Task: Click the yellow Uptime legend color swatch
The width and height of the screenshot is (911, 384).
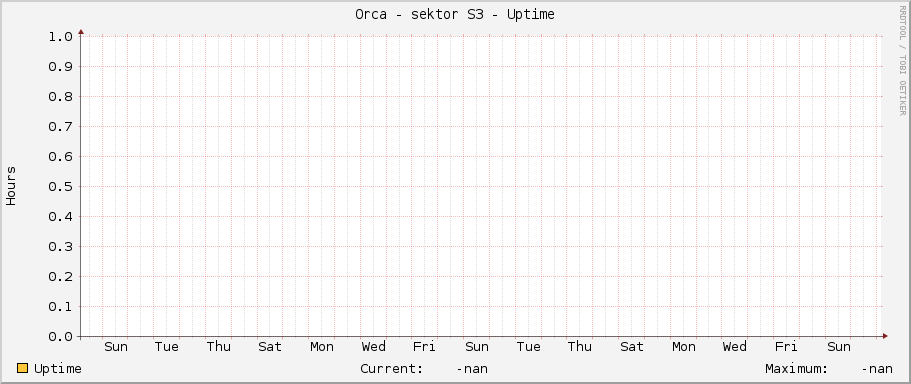Action: click(23, 368)
